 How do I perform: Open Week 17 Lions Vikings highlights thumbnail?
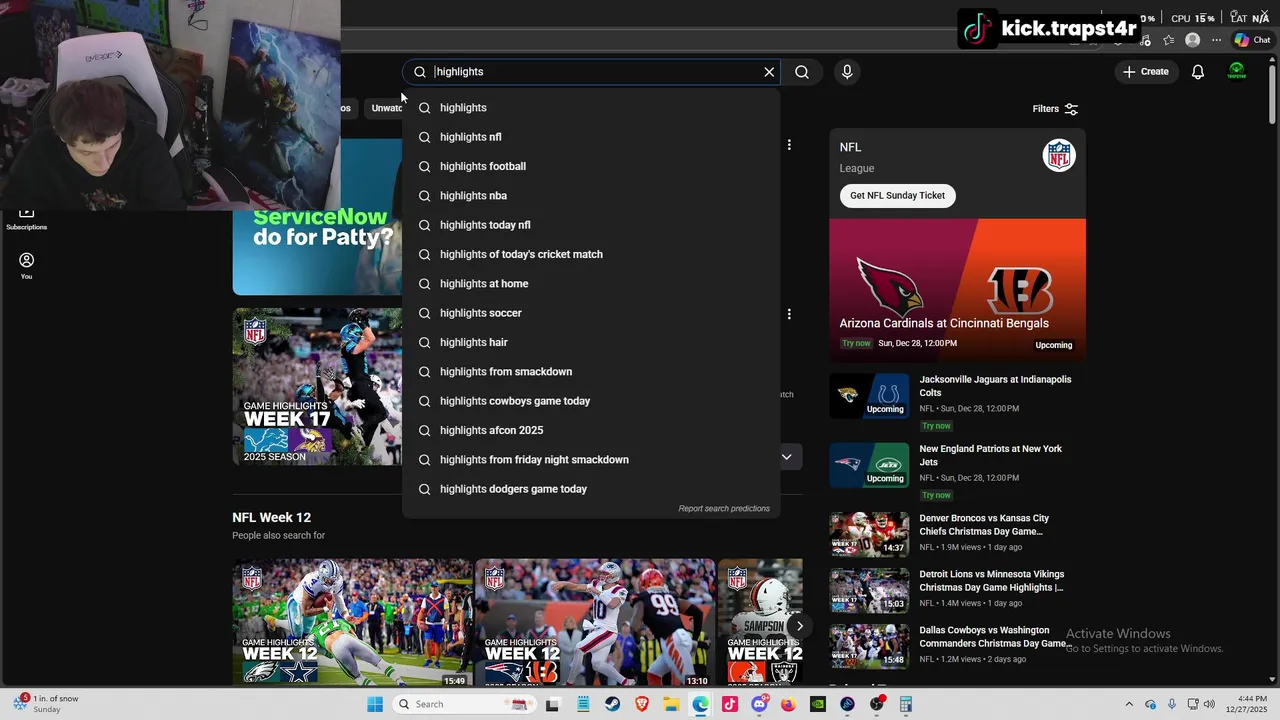coord(317,386)
